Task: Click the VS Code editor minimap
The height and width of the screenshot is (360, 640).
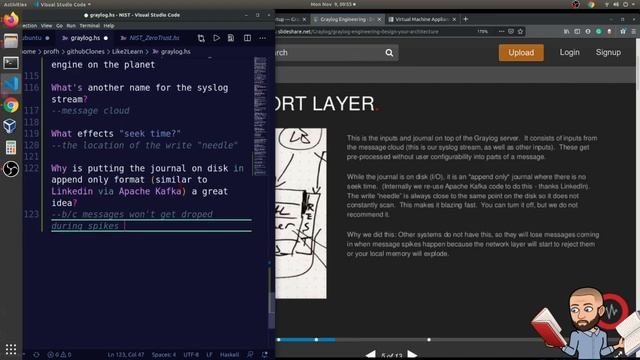Action: point(260,116)
